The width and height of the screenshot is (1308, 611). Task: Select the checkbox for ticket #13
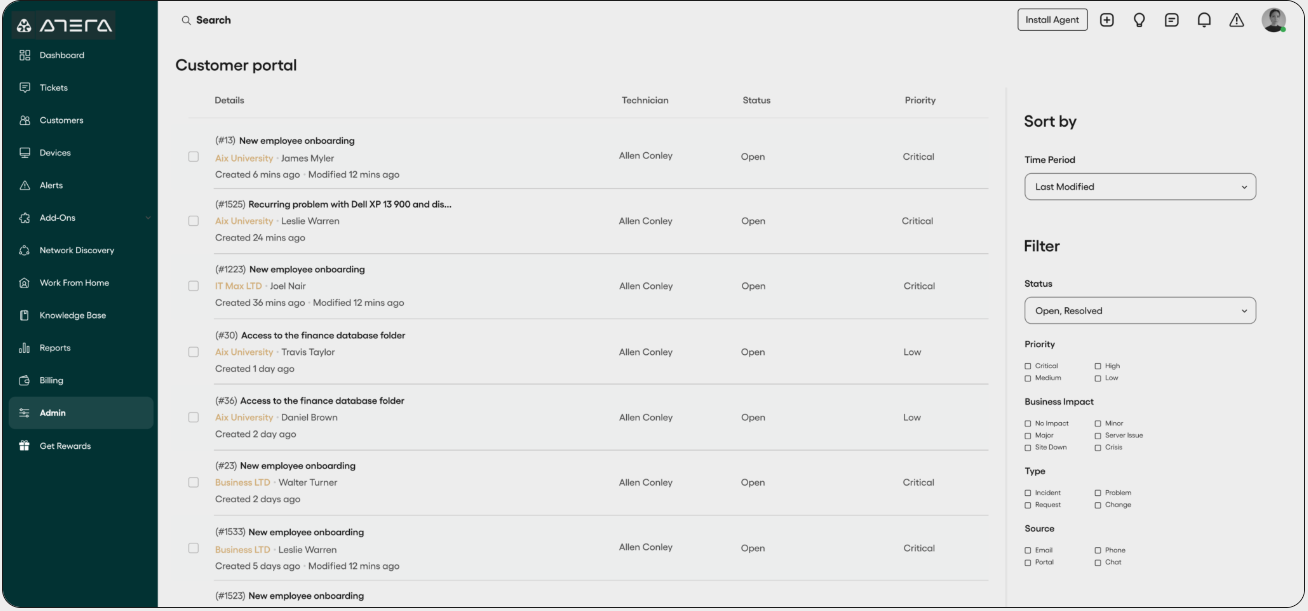pyautogui.click(x=194, y=157)
